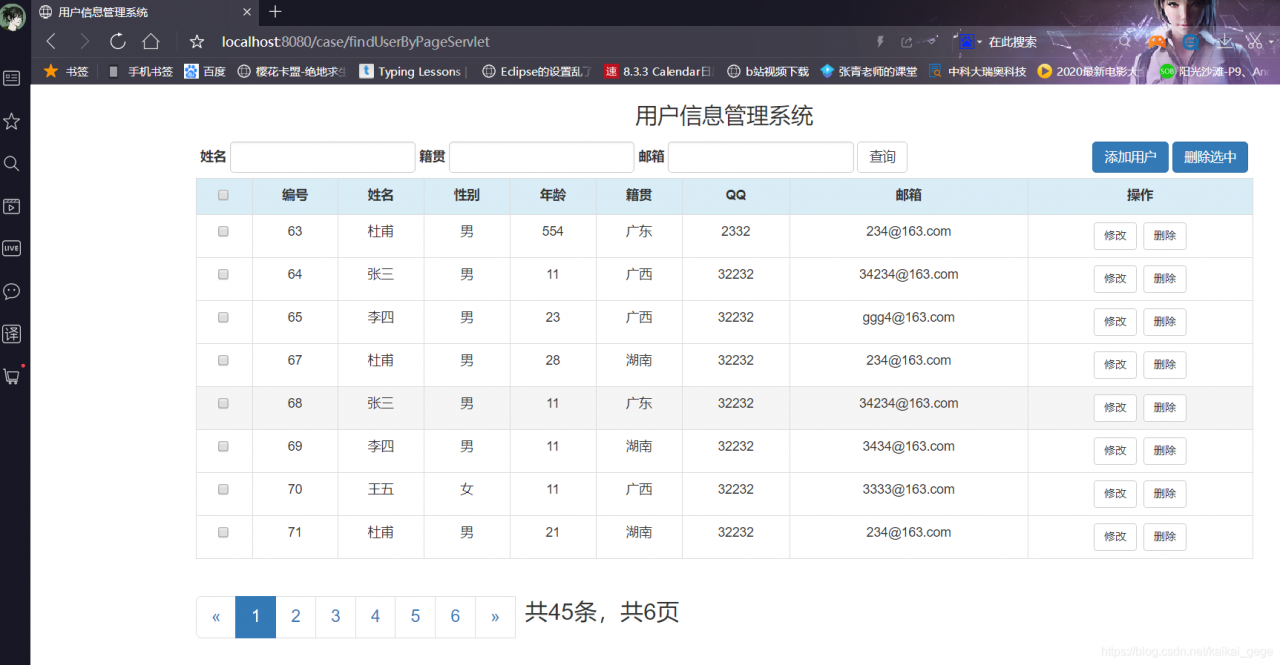1280x665 pixels.
Task: Select the header checkbox to select all rows
Action: point(224,195)
